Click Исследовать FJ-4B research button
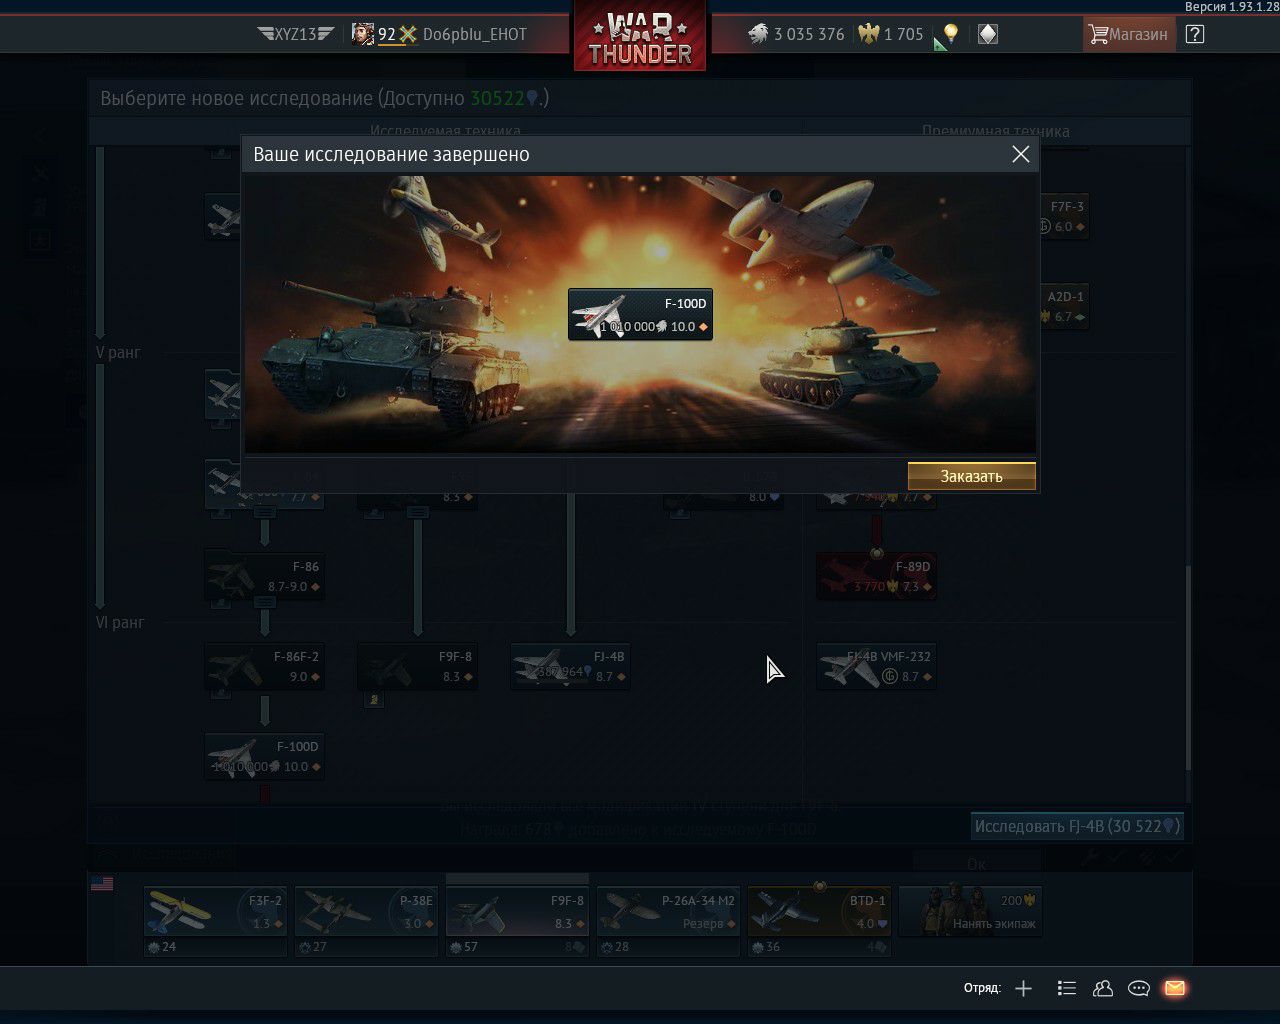The height and width of the screenshot is (1024, 1280). [1077, 826]
